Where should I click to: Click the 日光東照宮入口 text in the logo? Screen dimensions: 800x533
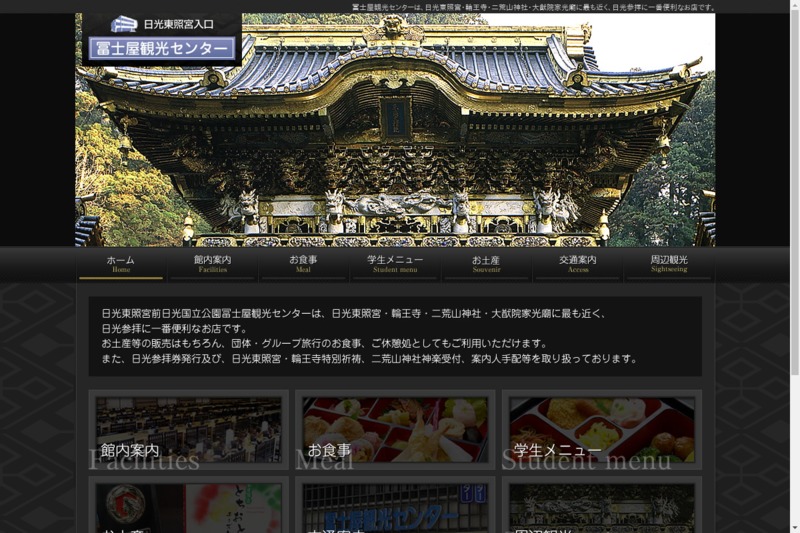click(184, 24)
